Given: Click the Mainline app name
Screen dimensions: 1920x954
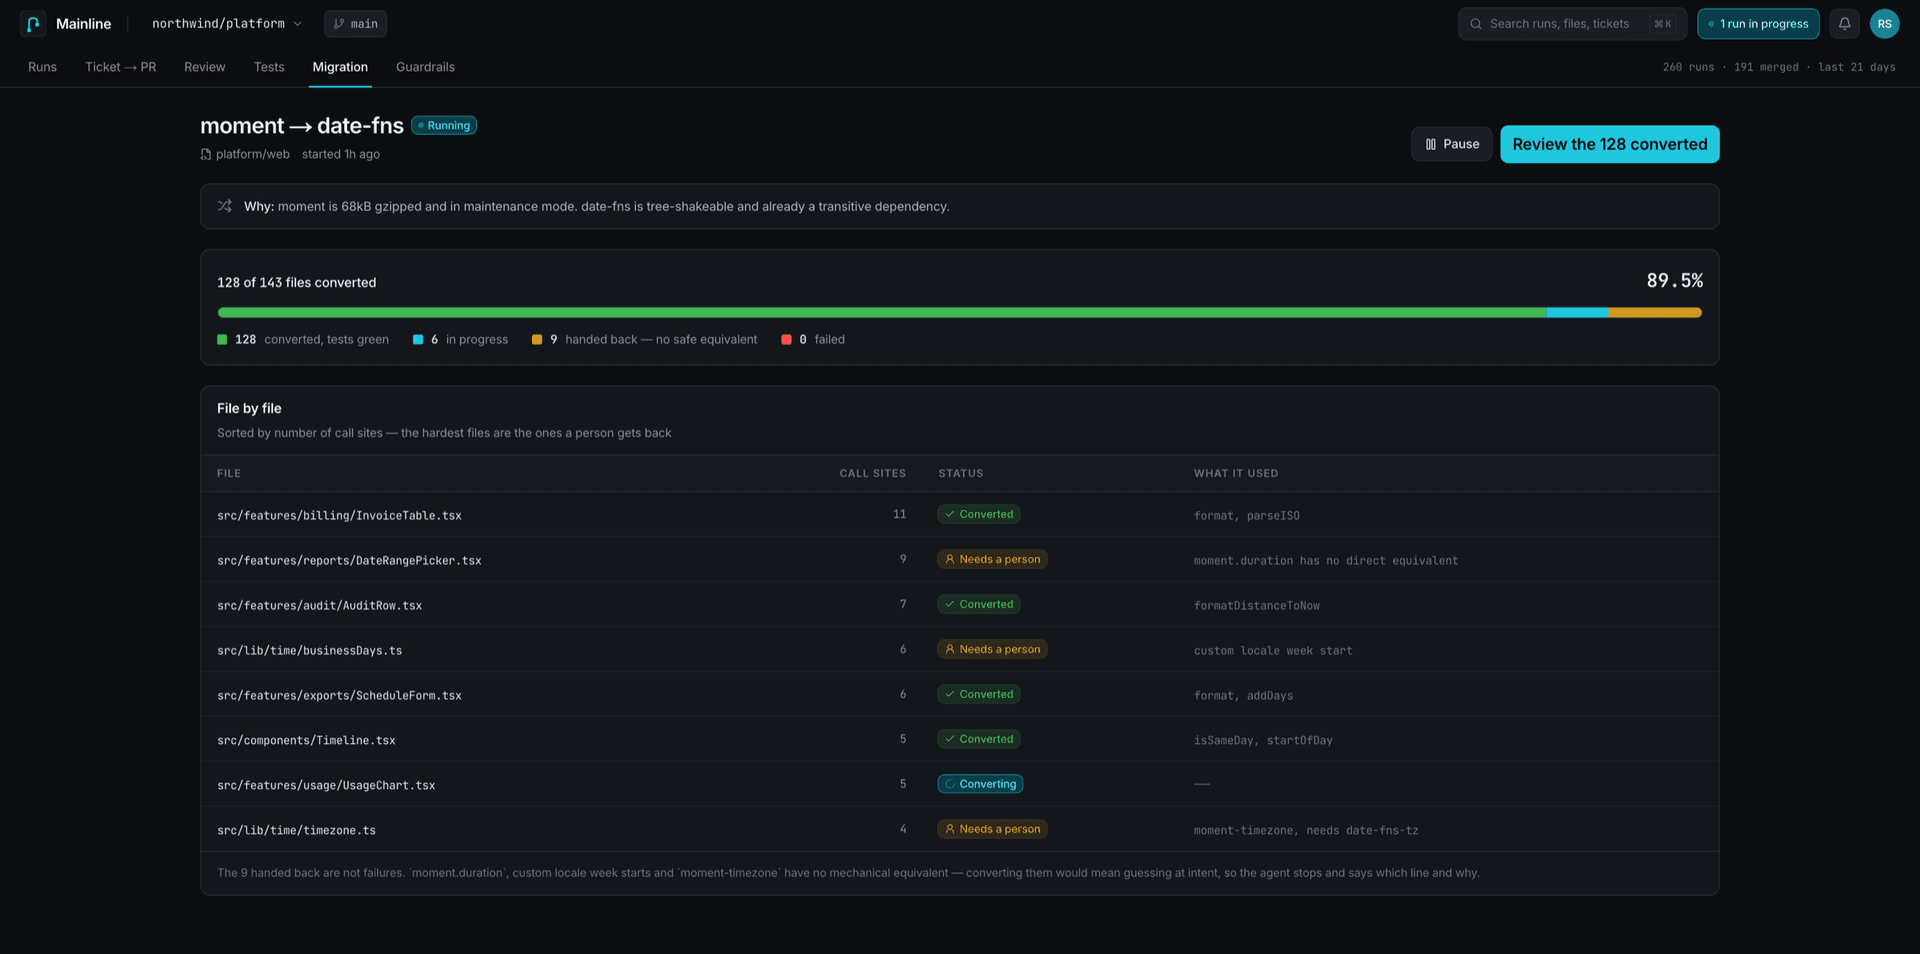Looking at the screenshot, I should pos(83,24).
